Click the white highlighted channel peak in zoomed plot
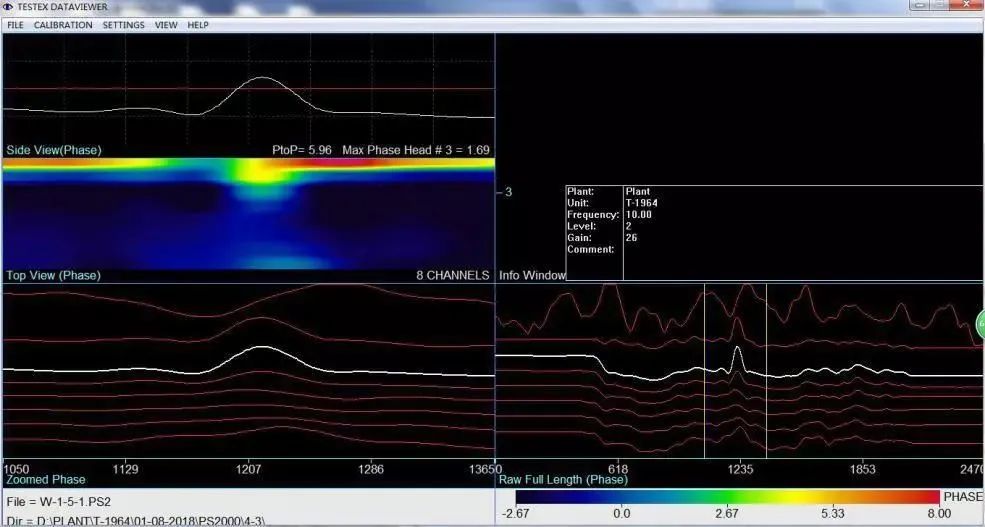This screenshot has height=527, width=985. pyautogui.click(x=260, y=347)
